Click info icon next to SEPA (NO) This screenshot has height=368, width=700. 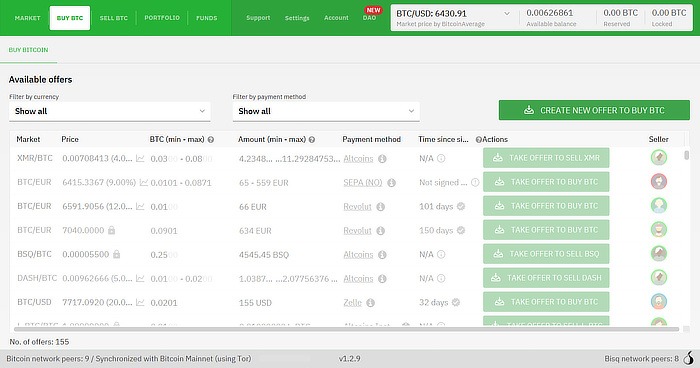(x=392, y=183)
